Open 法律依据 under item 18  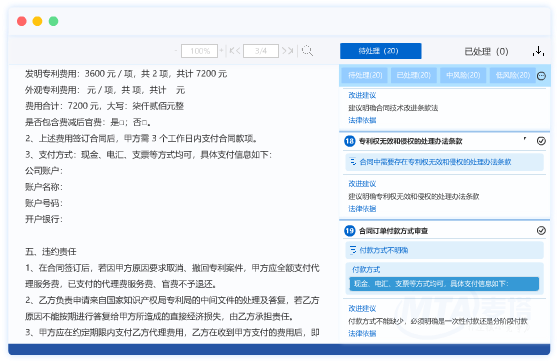click(362, 209)
